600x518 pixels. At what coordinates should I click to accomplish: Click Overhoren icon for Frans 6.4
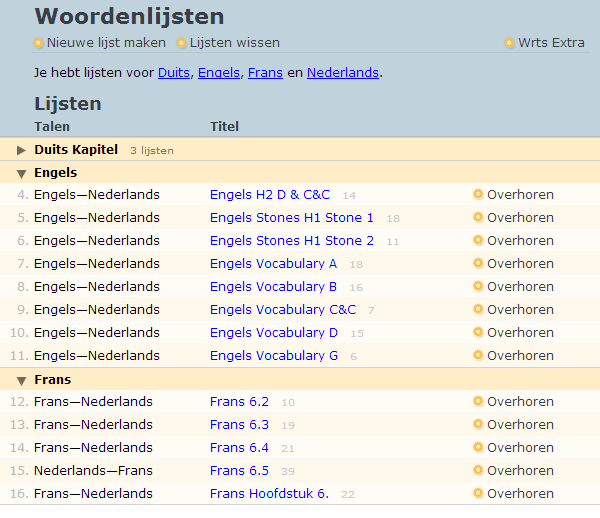click(x=478, y=447)
